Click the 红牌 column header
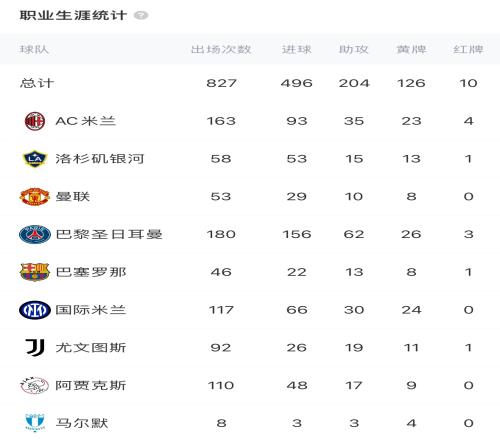 point(468,50)
